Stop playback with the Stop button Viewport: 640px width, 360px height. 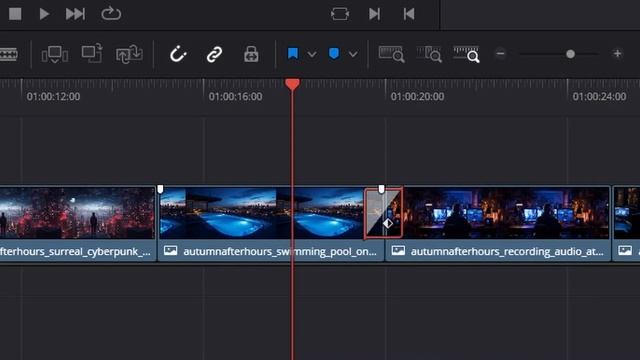click(15, 14)
